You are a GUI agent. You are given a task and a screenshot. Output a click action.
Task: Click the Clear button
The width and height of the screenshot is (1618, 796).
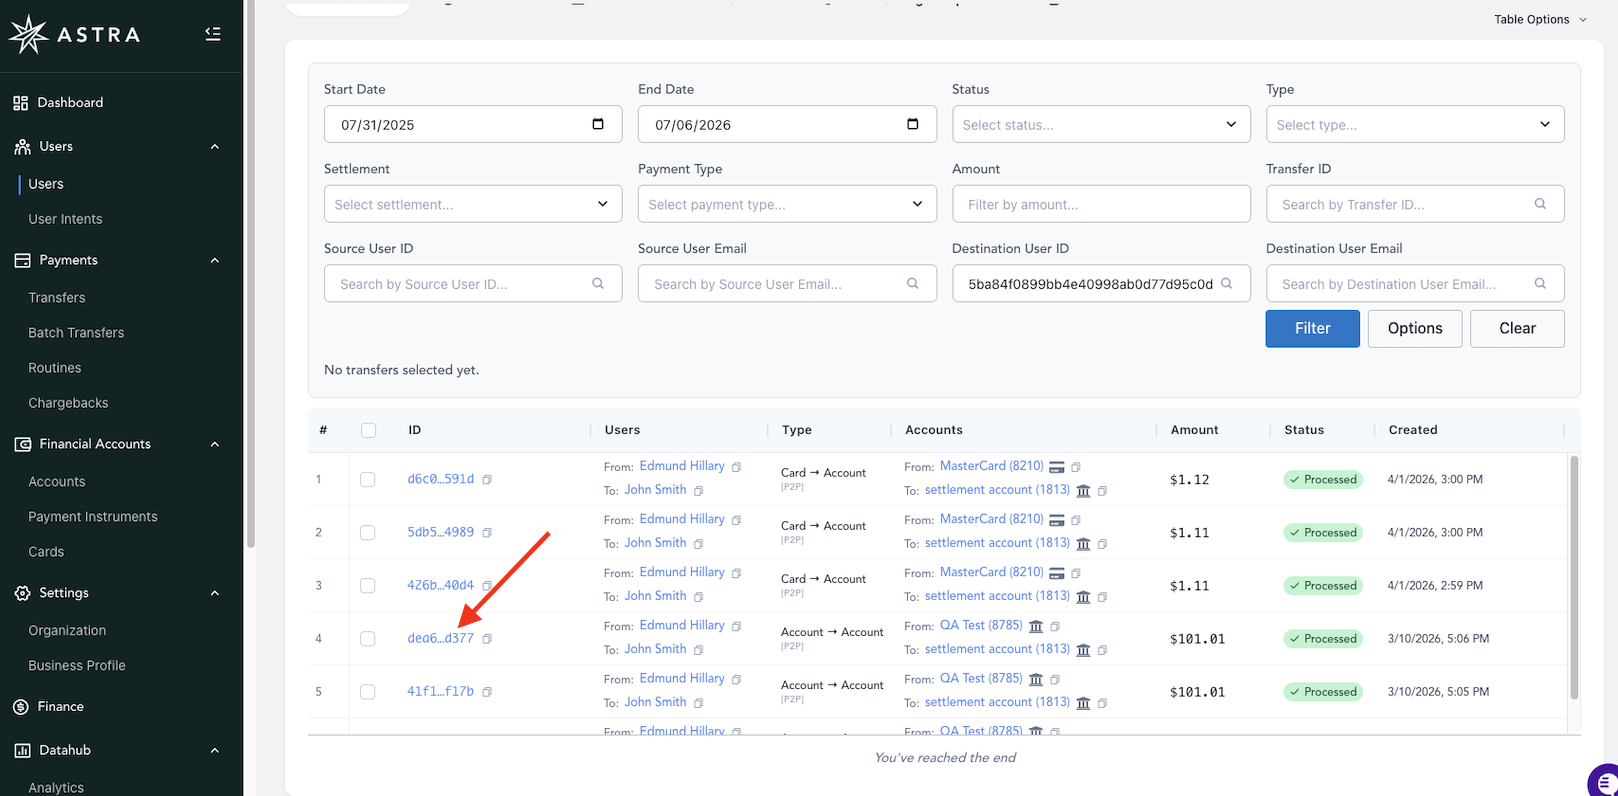[x=1517, y=328]
